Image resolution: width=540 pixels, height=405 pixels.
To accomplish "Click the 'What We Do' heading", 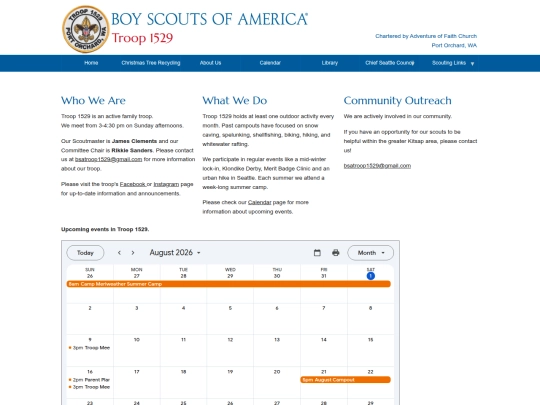I will pos(235,101).
